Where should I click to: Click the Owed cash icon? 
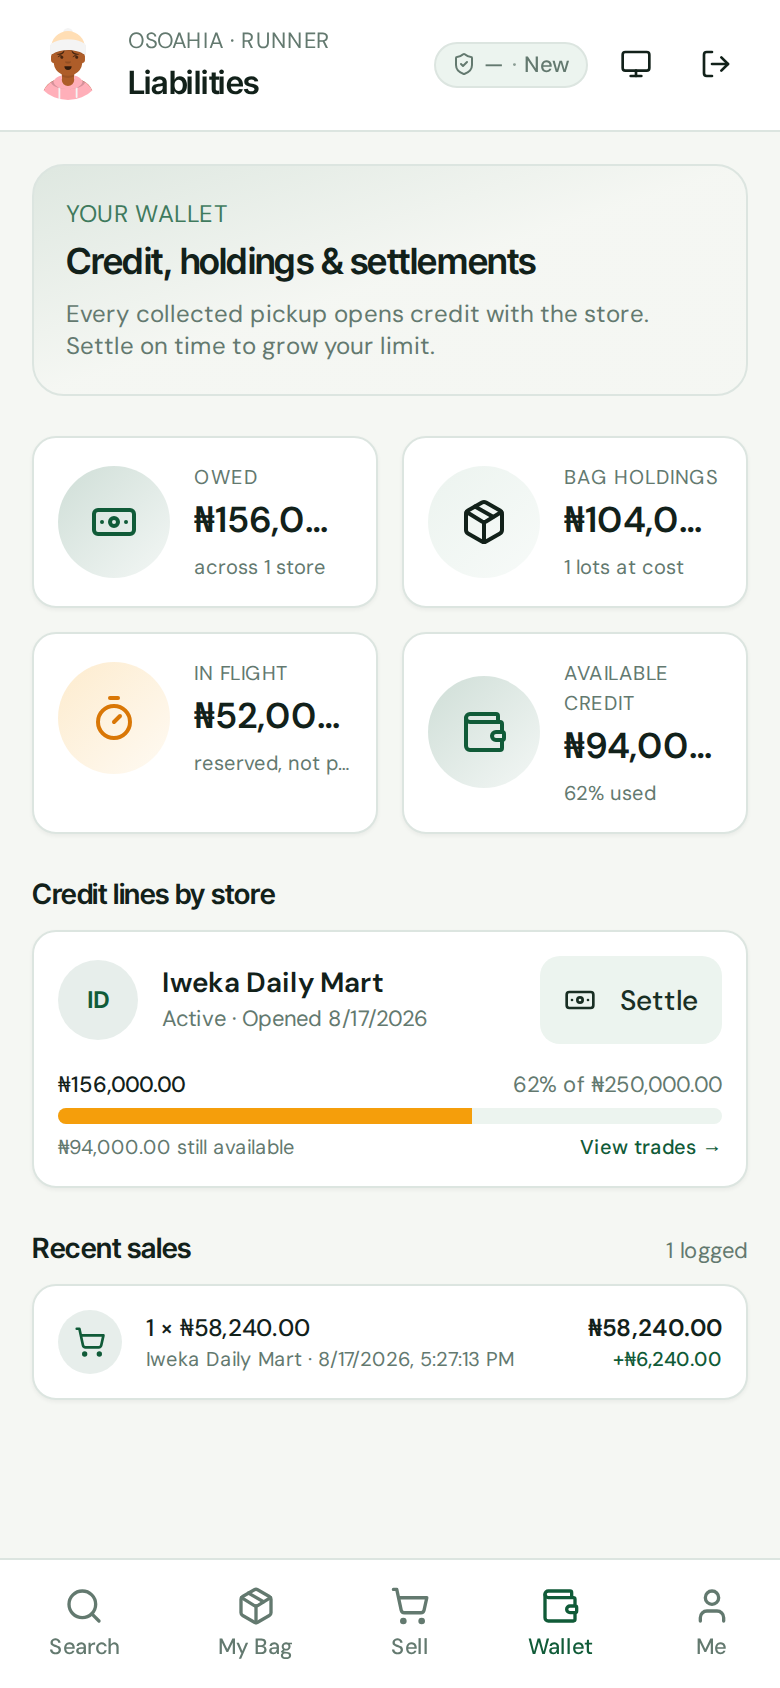[114, 522]
